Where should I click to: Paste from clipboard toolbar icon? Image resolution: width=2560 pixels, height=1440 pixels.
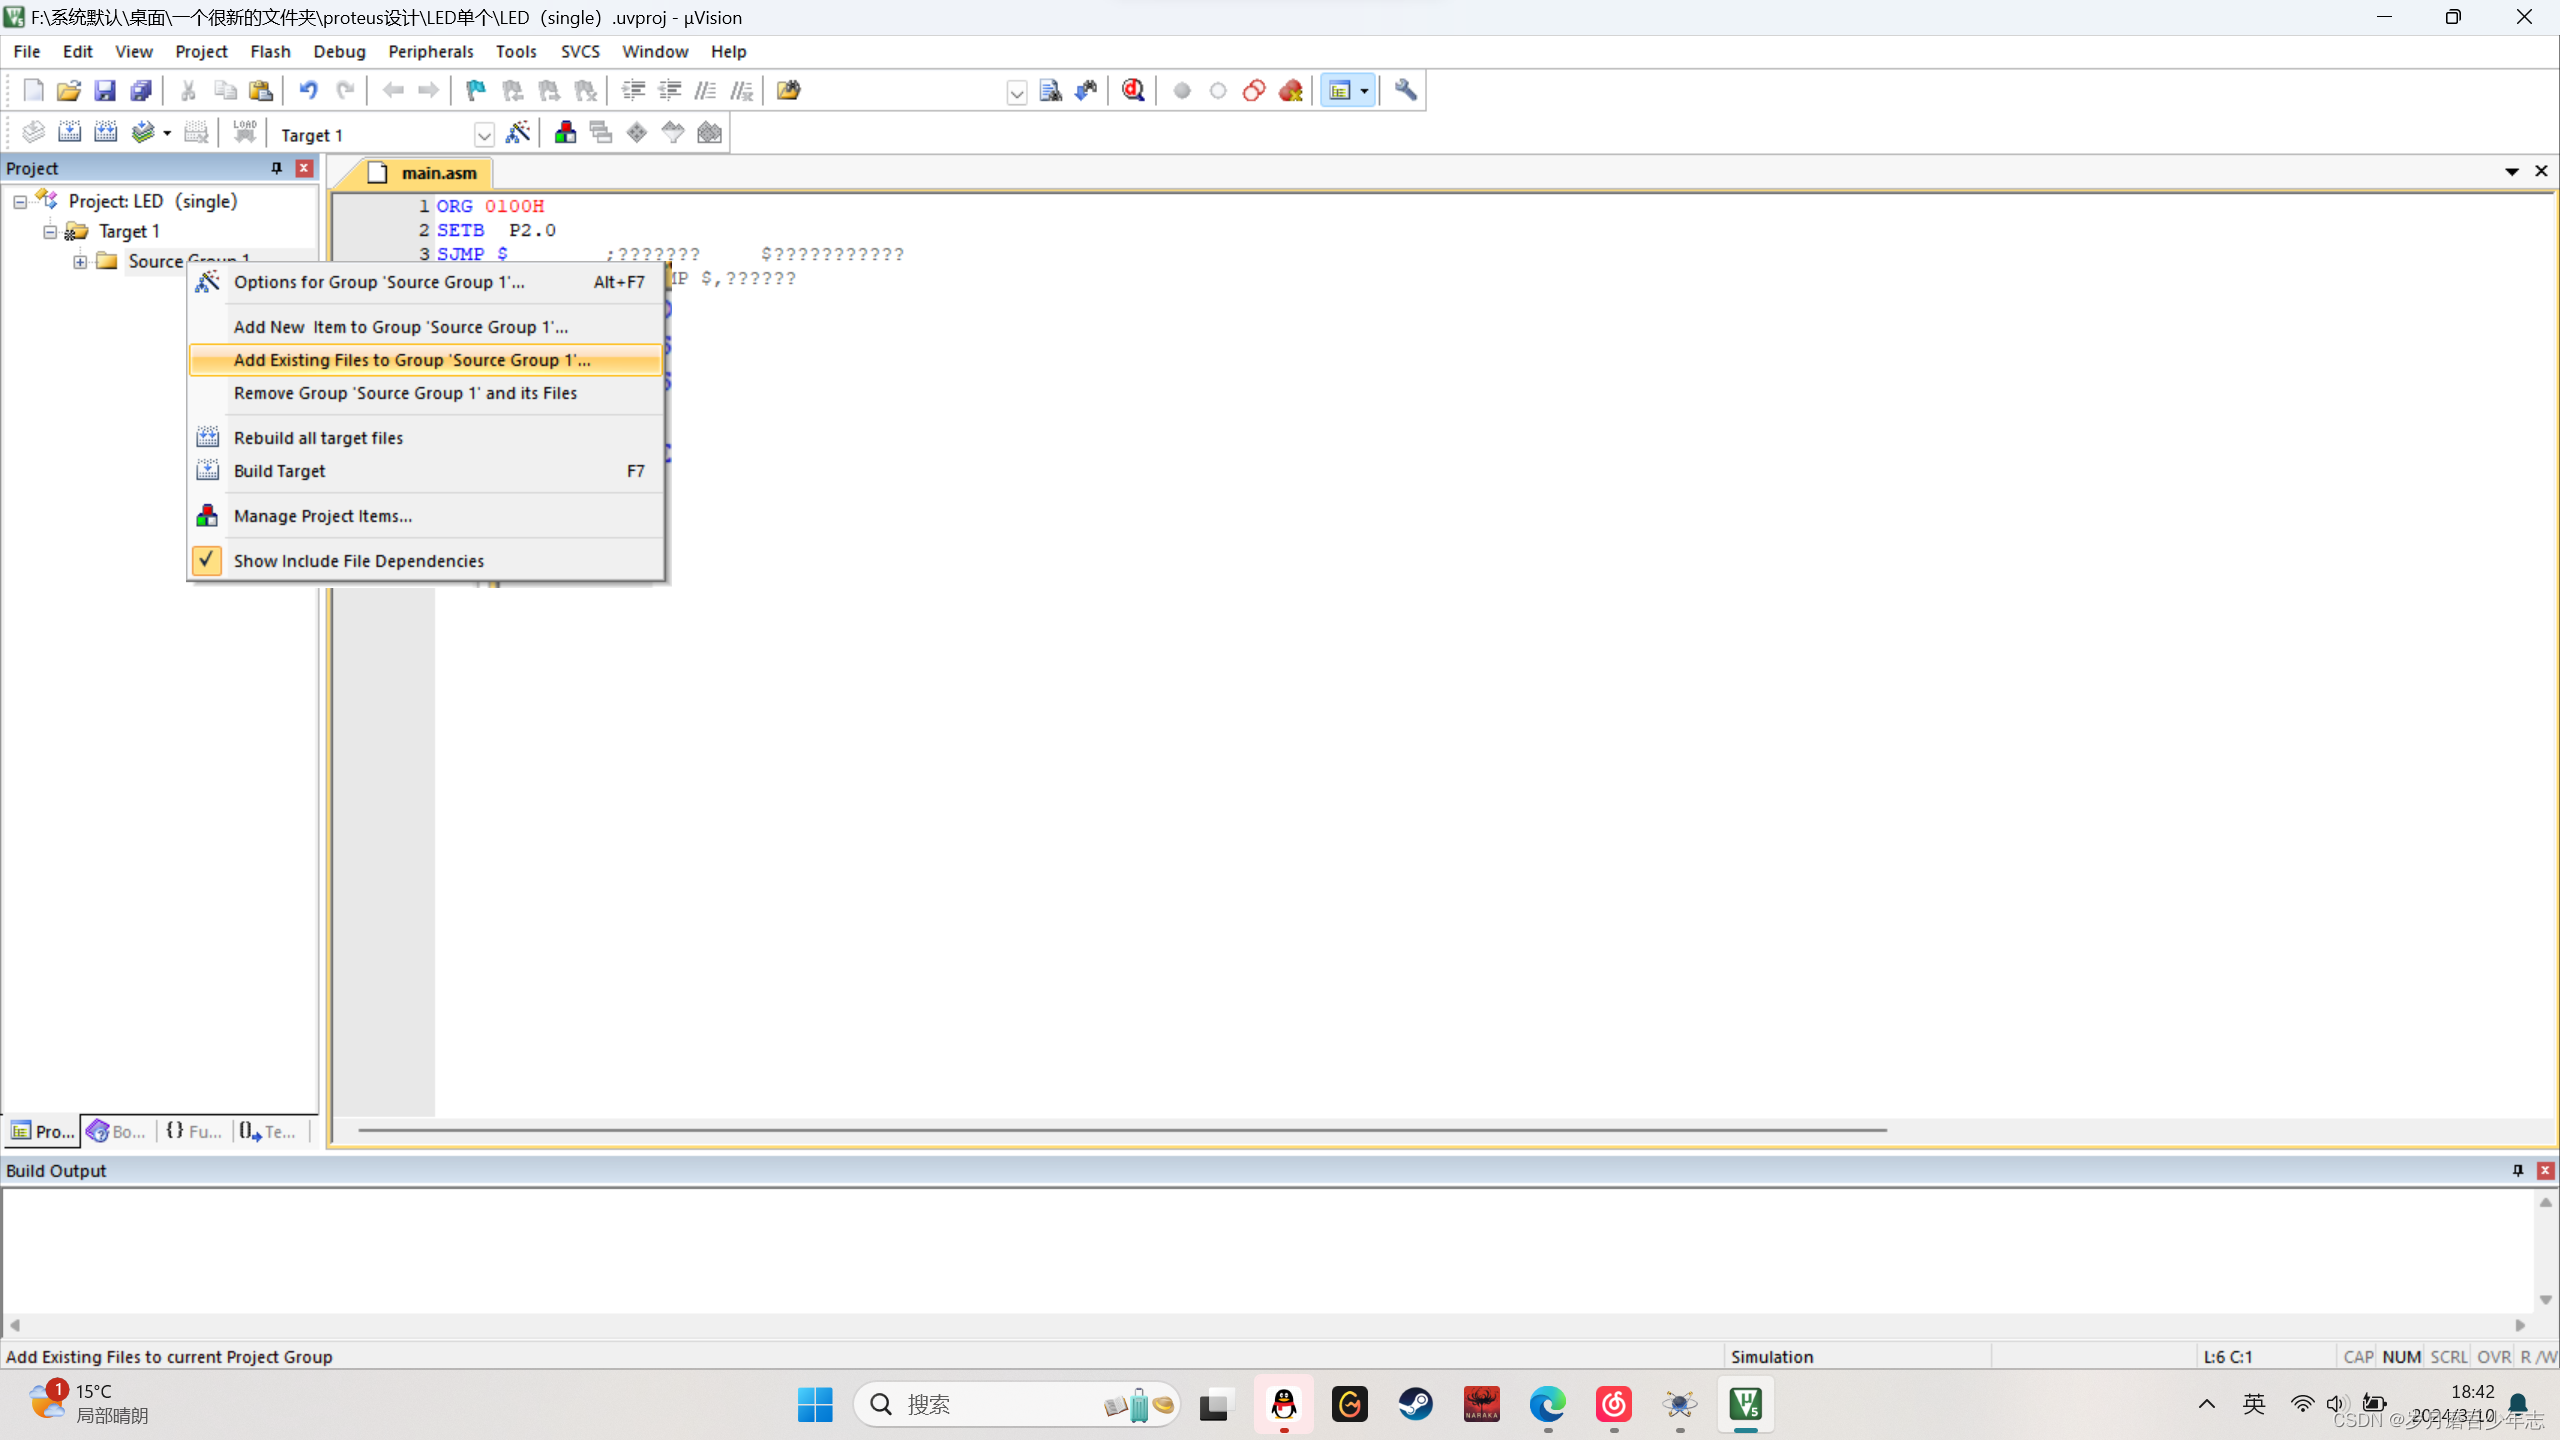click(x=261, y=91)
